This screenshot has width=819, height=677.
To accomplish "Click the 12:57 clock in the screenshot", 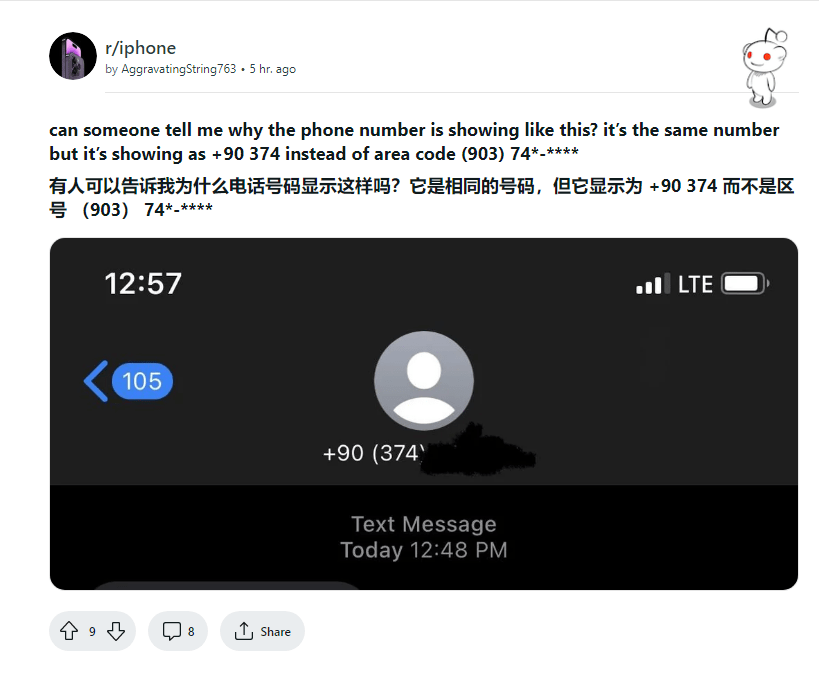I will click(143, 284).
